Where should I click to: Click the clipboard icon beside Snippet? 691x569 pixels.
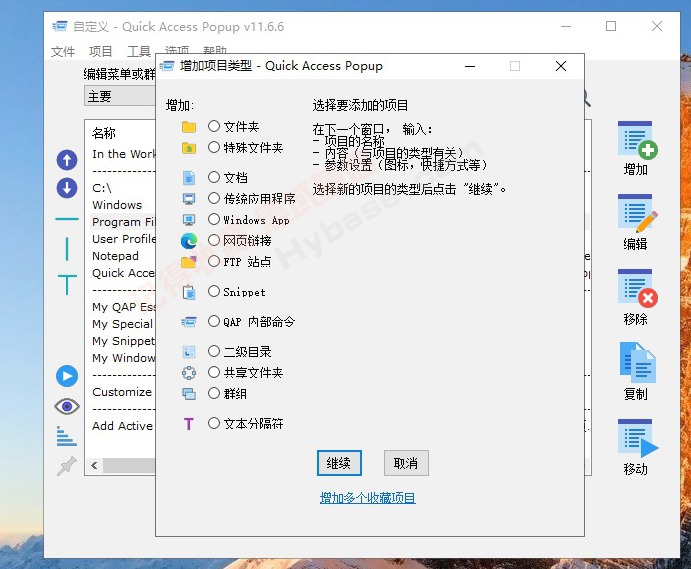189,292
